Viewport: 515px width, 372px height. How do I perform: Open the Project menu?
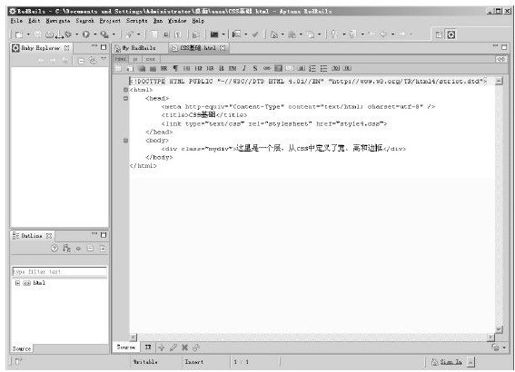coord(110,21)
